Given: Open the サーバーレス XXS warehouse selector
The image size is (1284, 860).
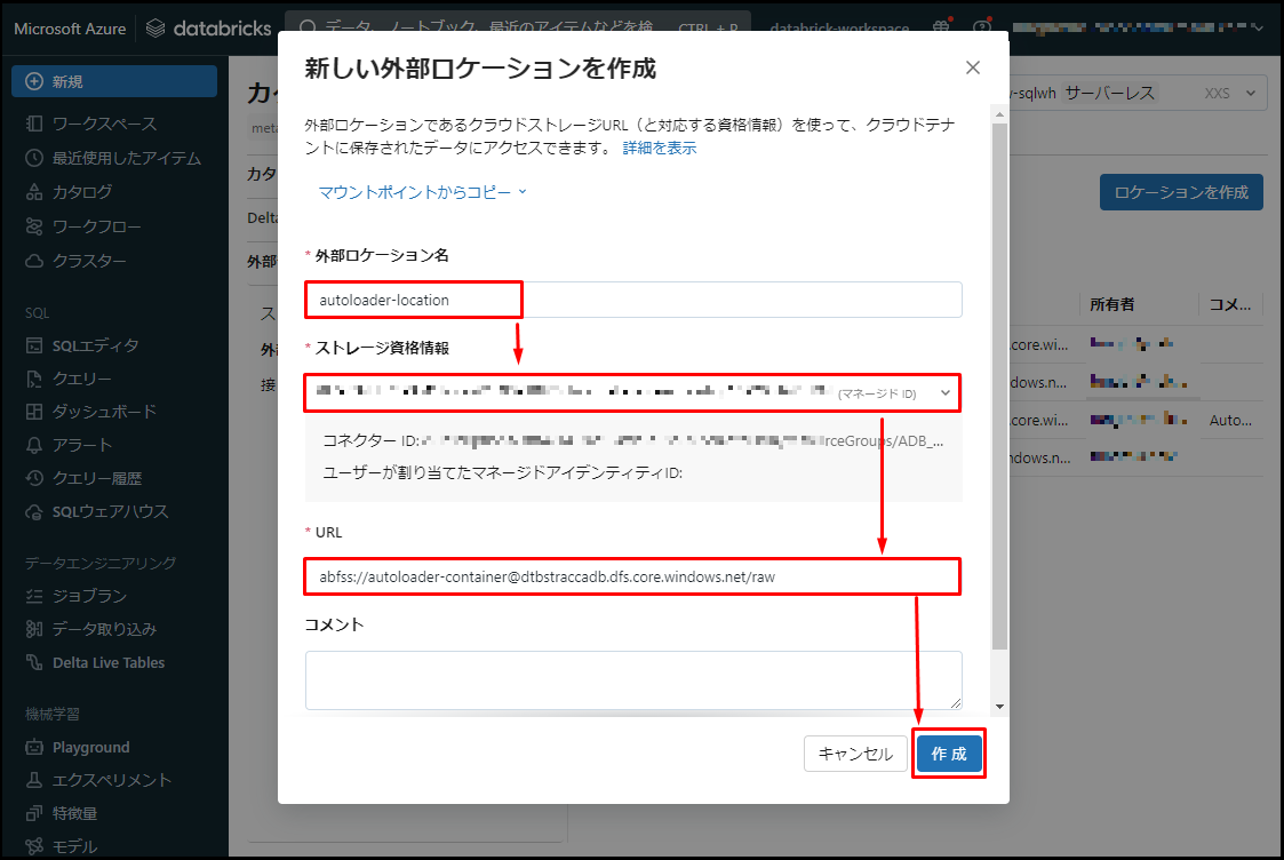Looking at the screenshot, I should [1135, 93].
